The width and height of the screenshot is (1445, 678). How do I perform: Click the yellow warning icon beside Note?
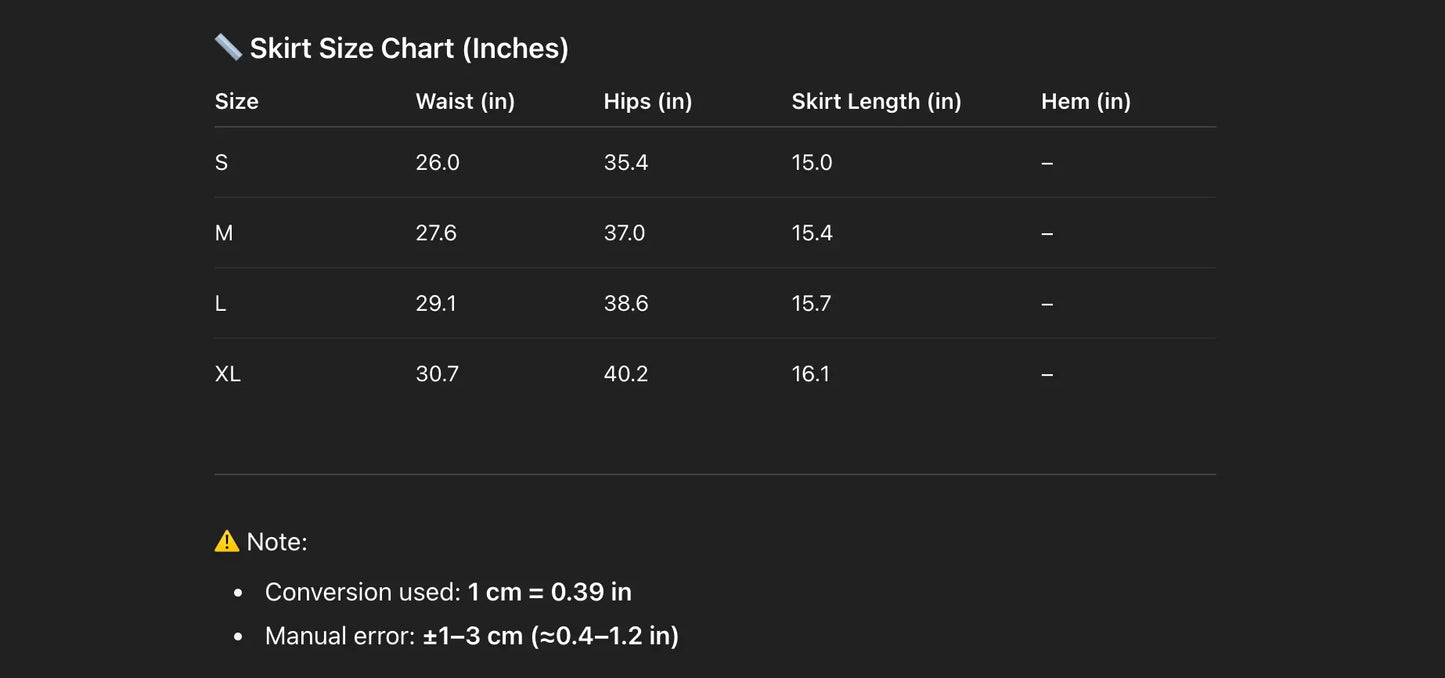tap(227, 541)
